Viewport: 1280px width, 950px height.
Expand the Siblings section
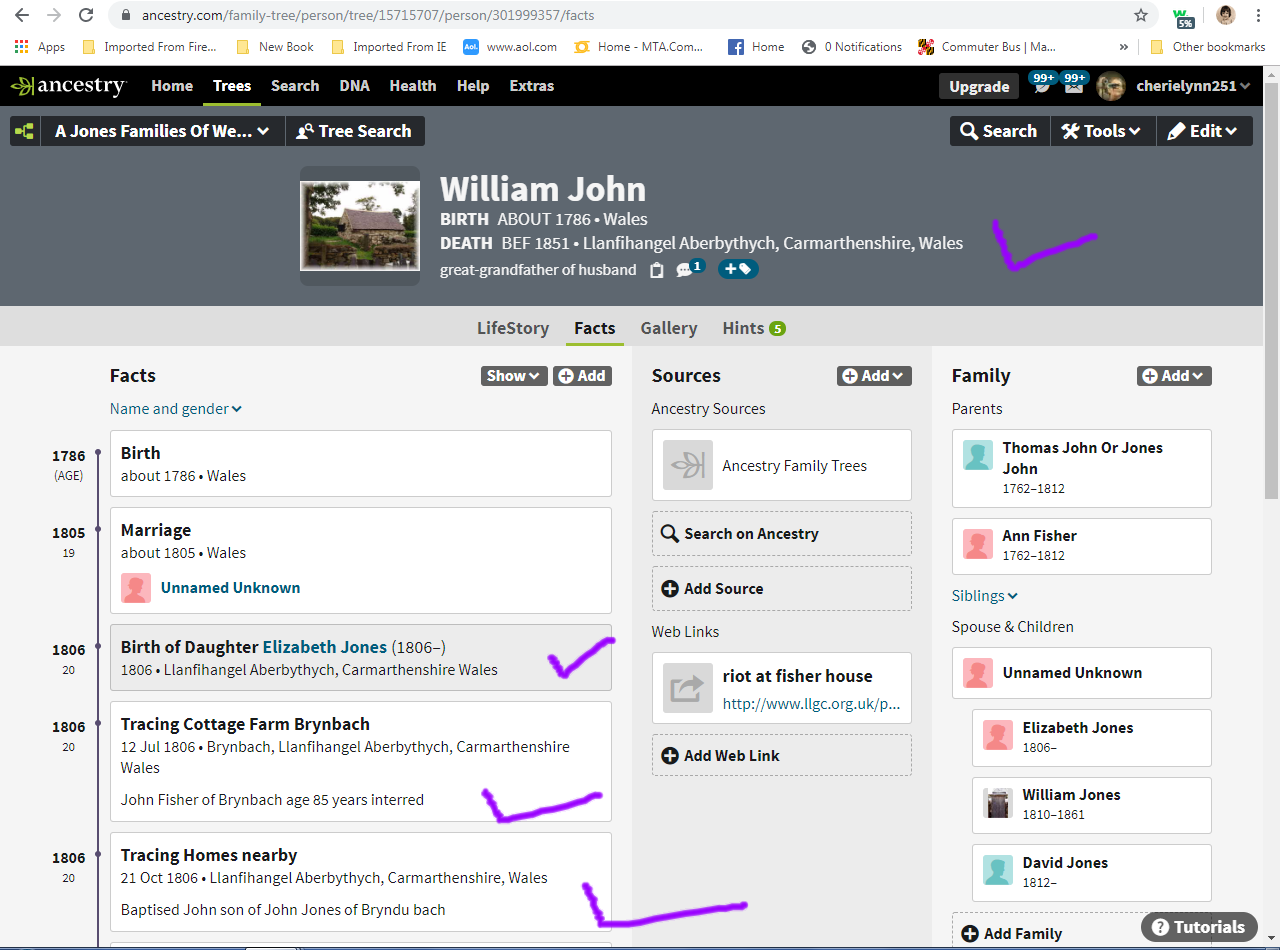tap(984, 596)
